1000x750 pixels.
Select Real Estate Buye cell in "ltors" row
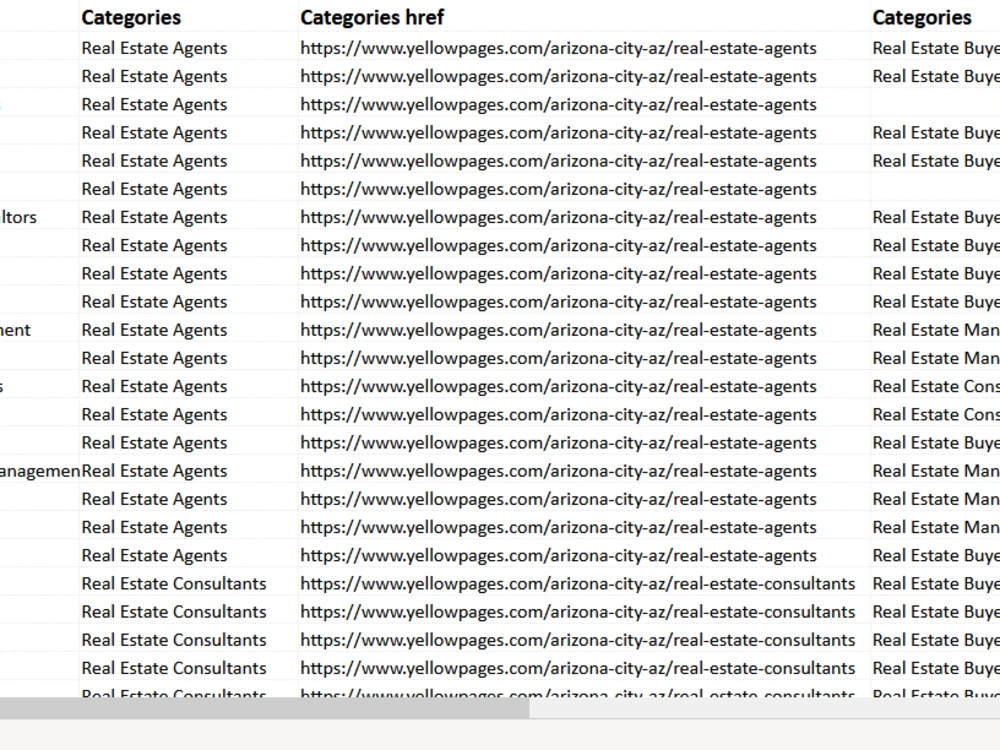coord(936,217)
